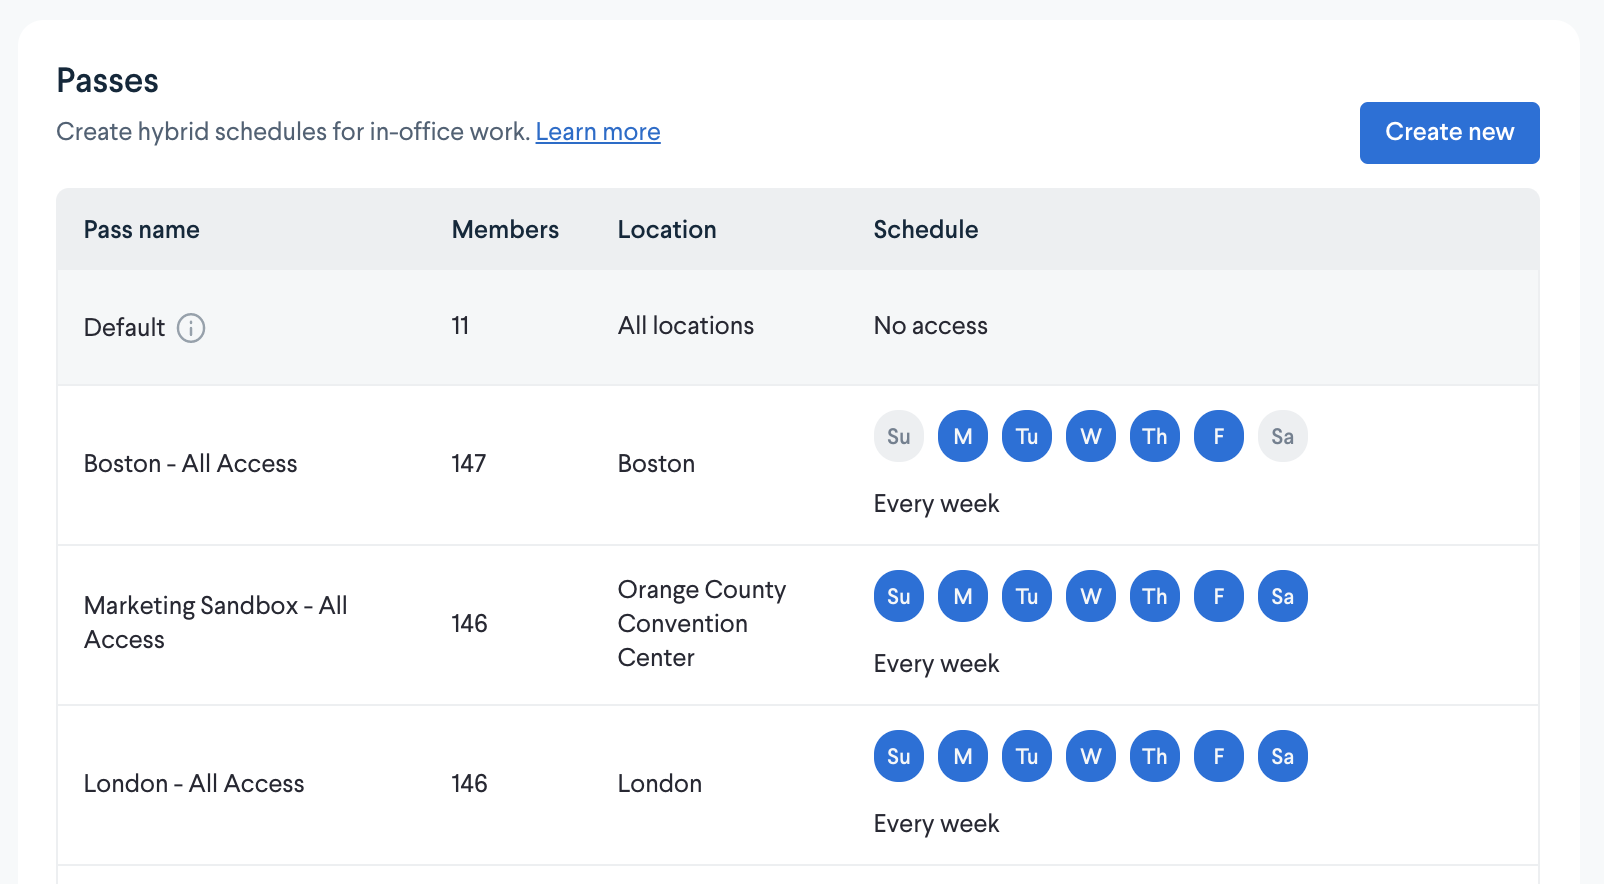
Task: Toggle Su day in London row
Action: click(899, 756)
